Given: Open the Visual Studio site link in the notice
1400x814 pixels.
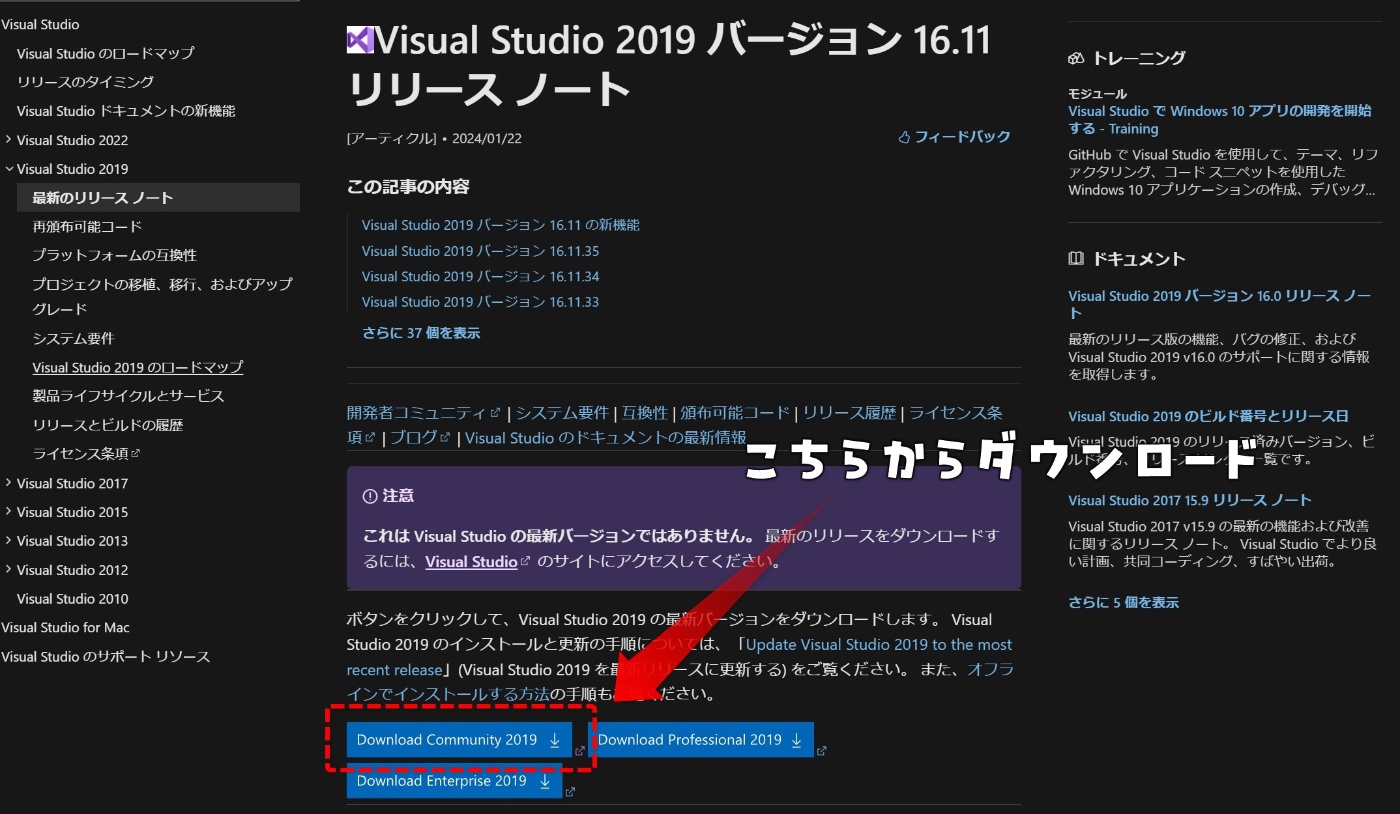Looking at the screenshot, I should [x=471, y=562].
